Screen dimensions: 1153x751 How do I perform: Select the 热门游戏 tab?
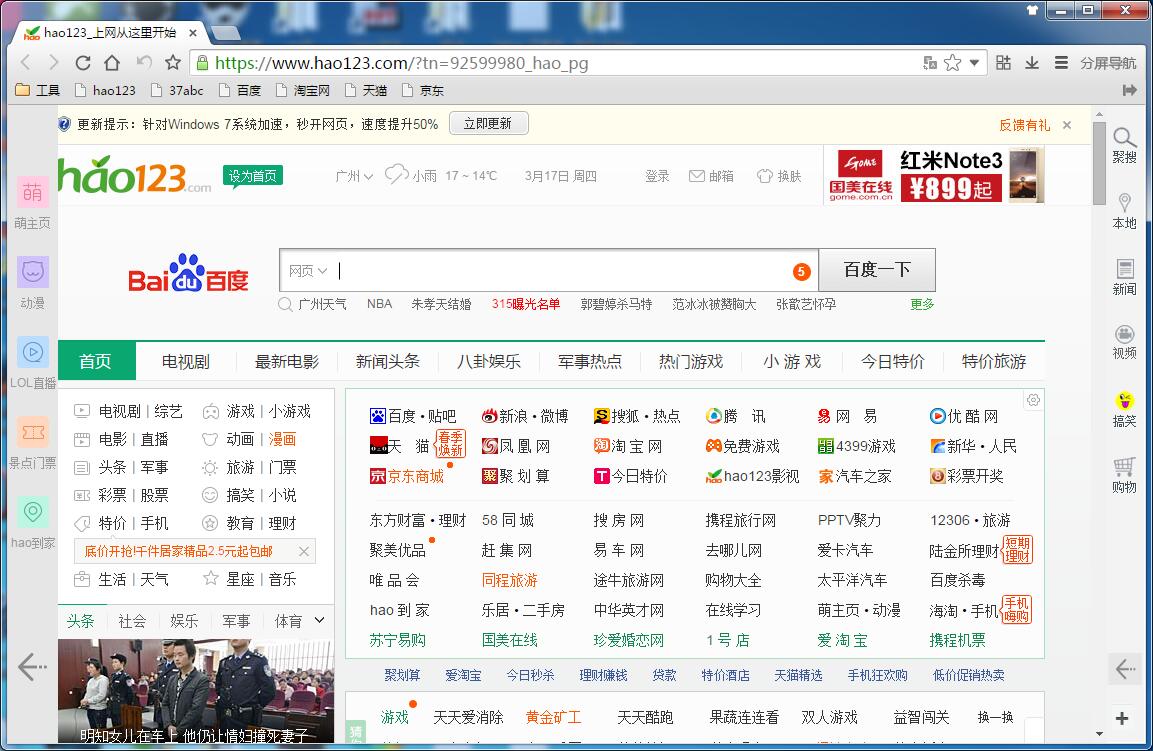pyautogui.click(x=690, y=361)
